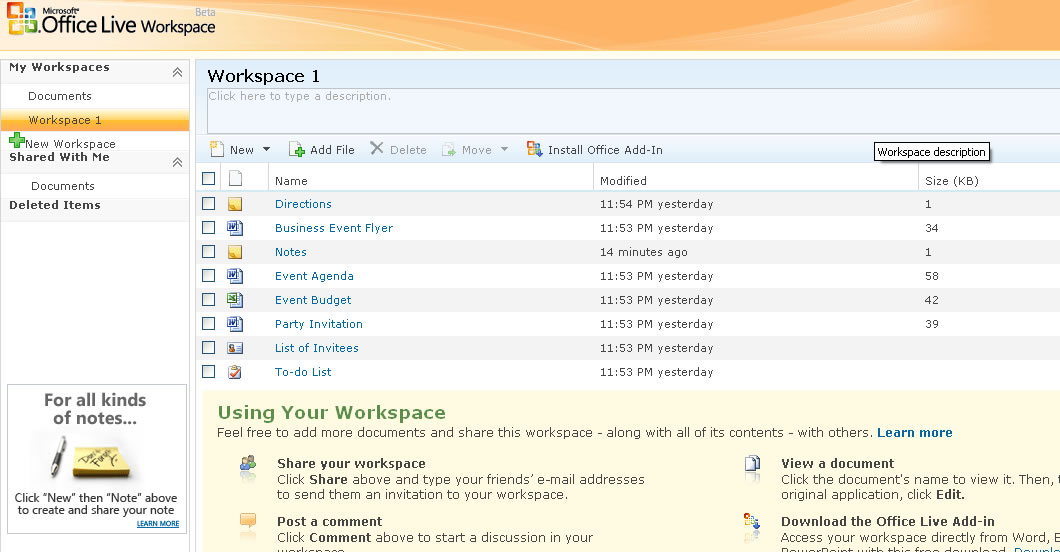
Task: Open the New dropdown arrow
Action: click(x=266, y=149)
